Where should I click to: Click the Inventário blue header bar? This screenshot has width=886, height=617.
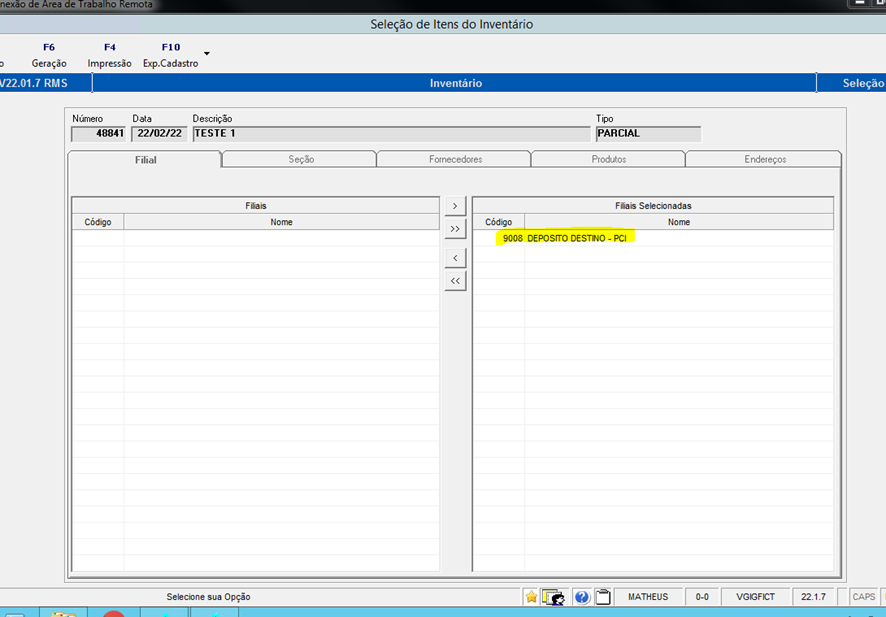click(455, 83)
